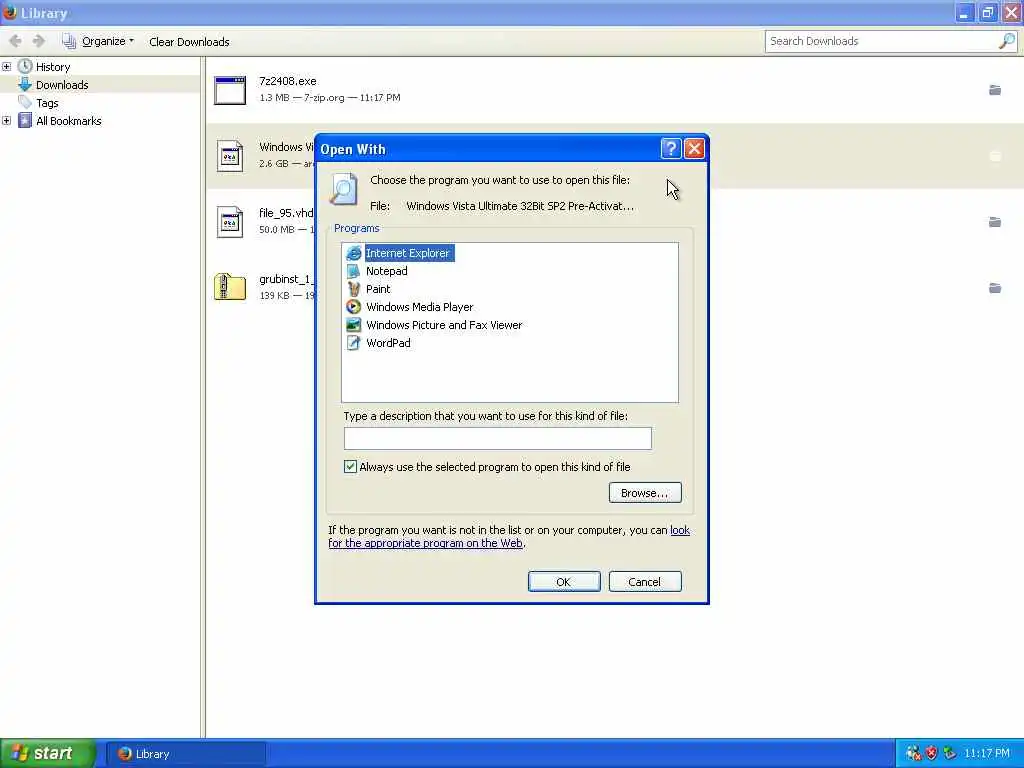Choose Notepad from the Programs list
1024x768 pixels.
click(x=387, y=271)
